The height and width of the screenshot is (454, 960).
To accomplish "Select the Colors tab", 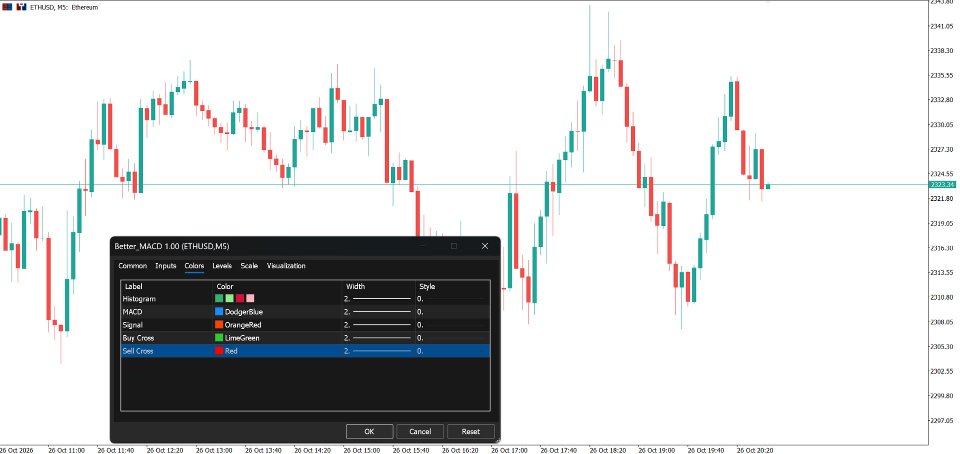I will coord(194,266).
